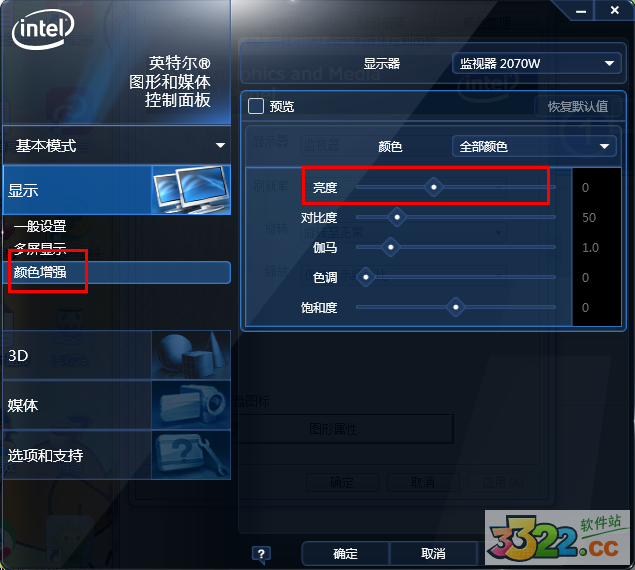This screenshot has width=635, height=570.
Task: Click the 恢复默认值 restore defaults button
Action: pos(578,107)
